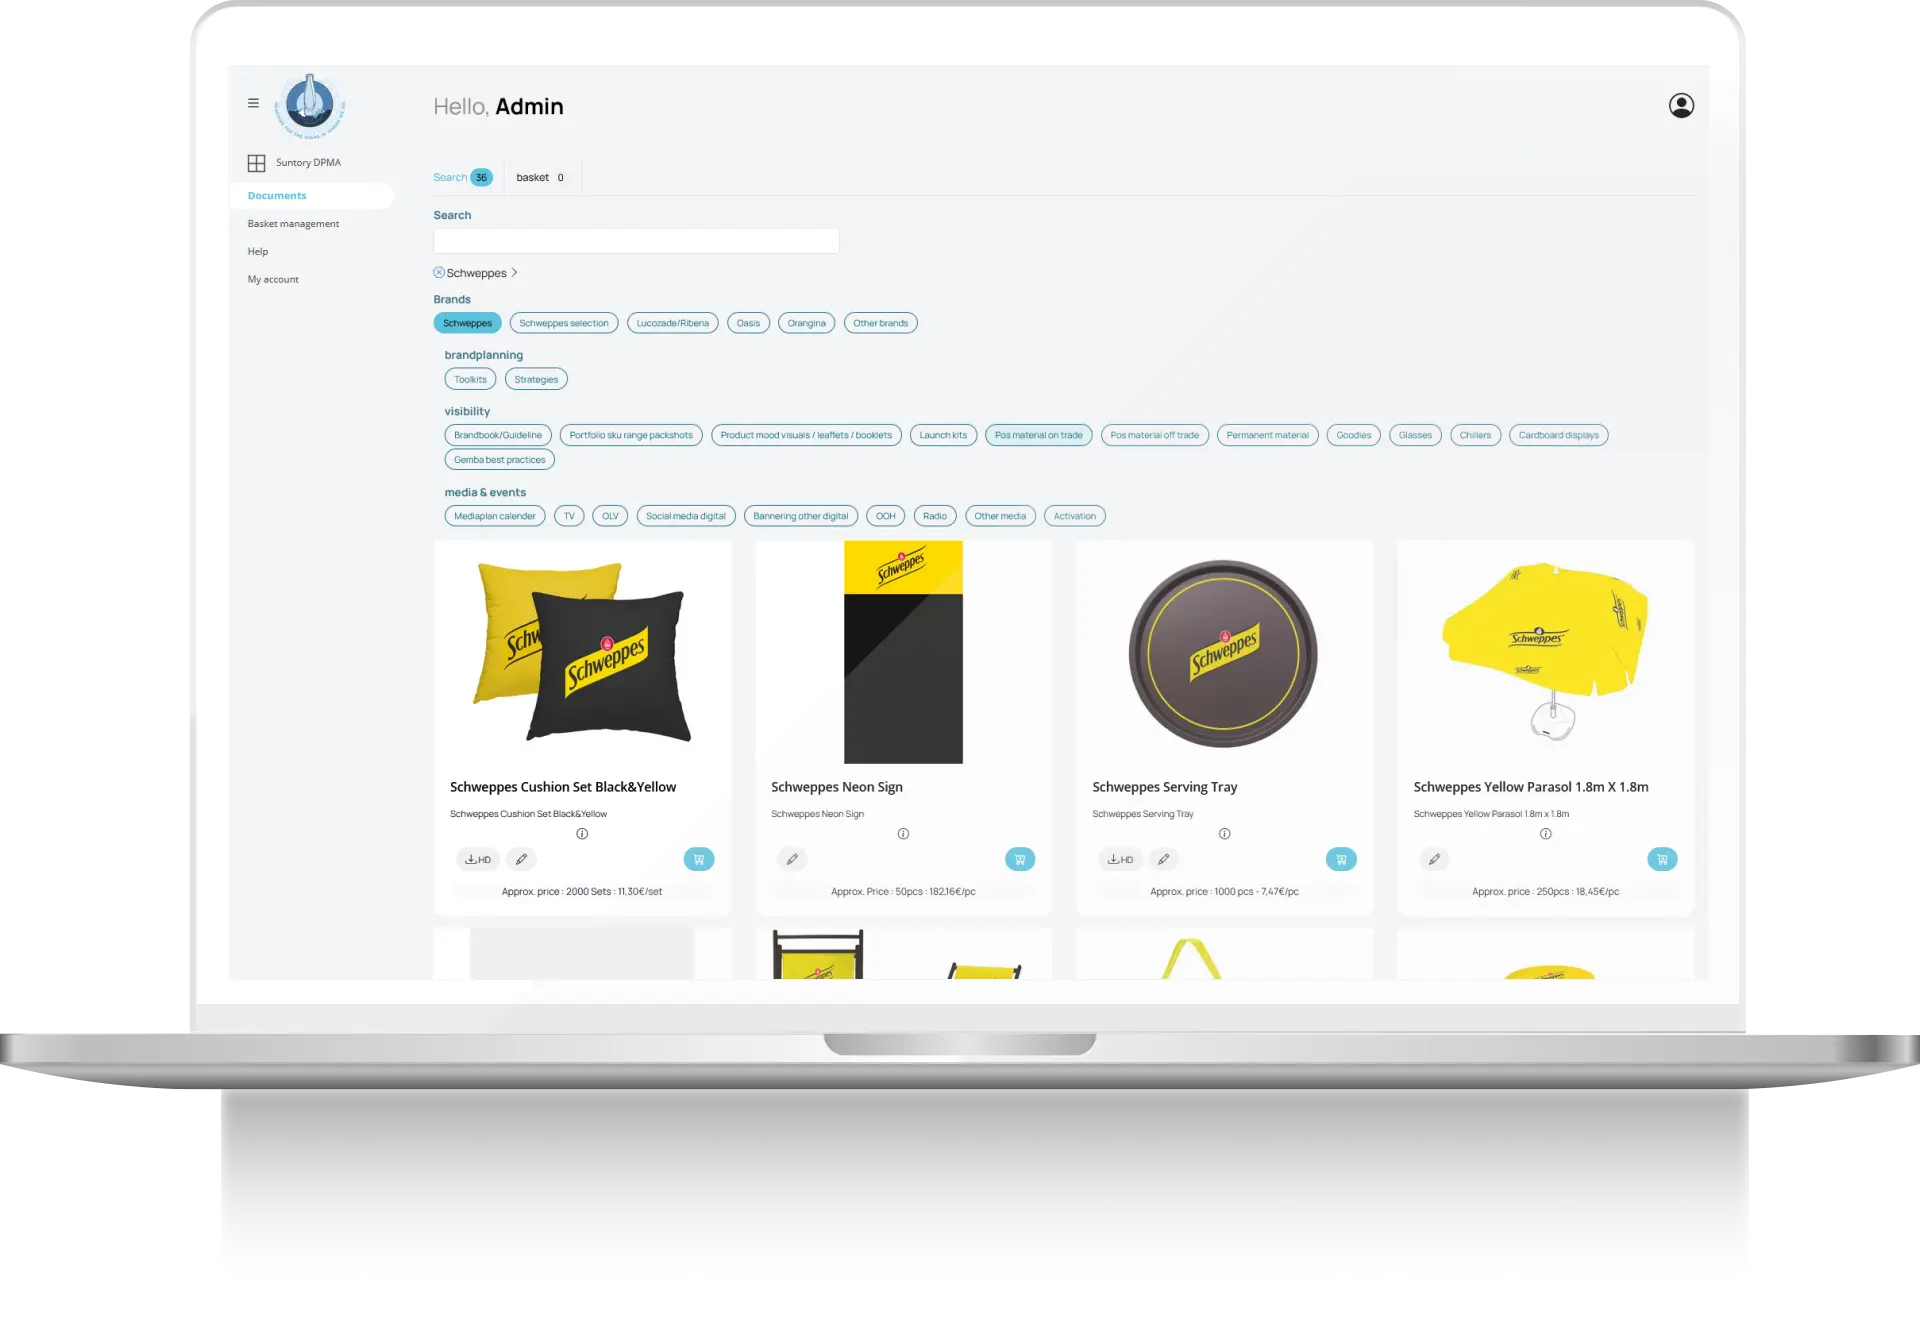Screen dimensions: 1920x1340
Task: Filter by Radio media
Action: click(935, 516)
